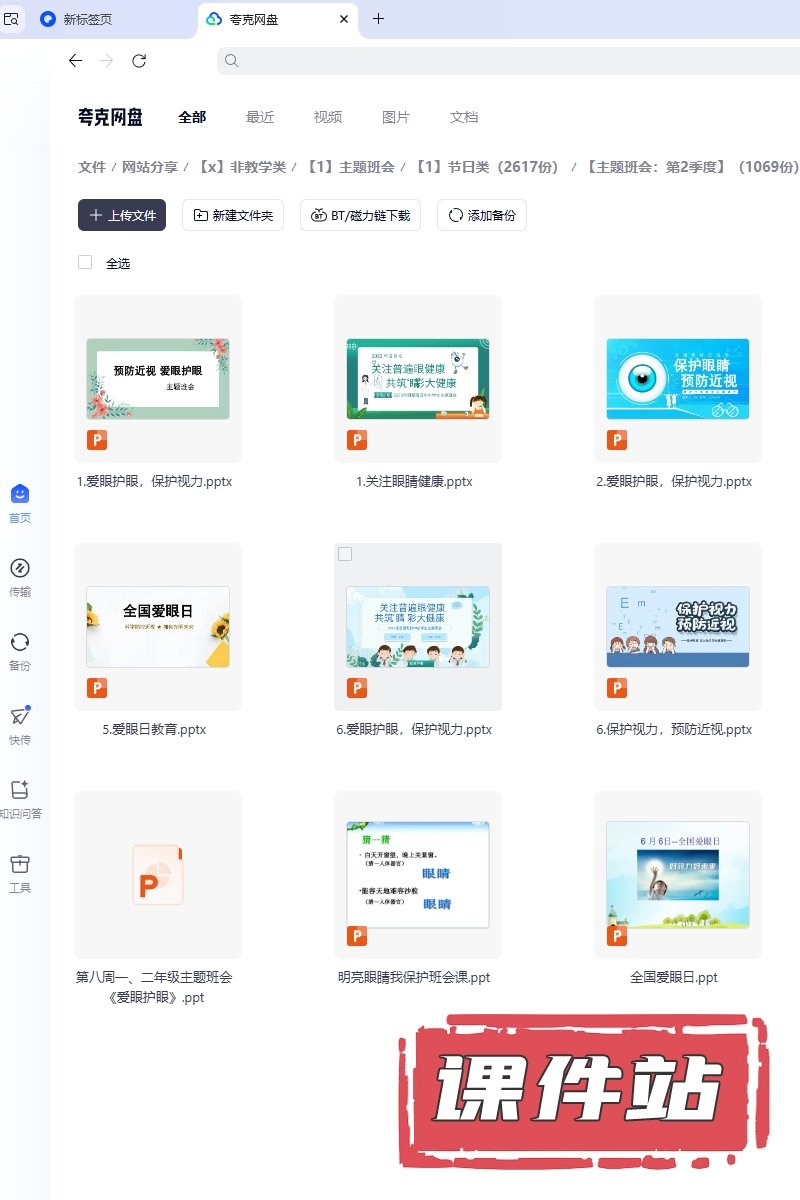Open the 工具 tools sidebar icon
Viewport: 800px width, 1200px height.
pyautogui.click(x=20, y=865)
